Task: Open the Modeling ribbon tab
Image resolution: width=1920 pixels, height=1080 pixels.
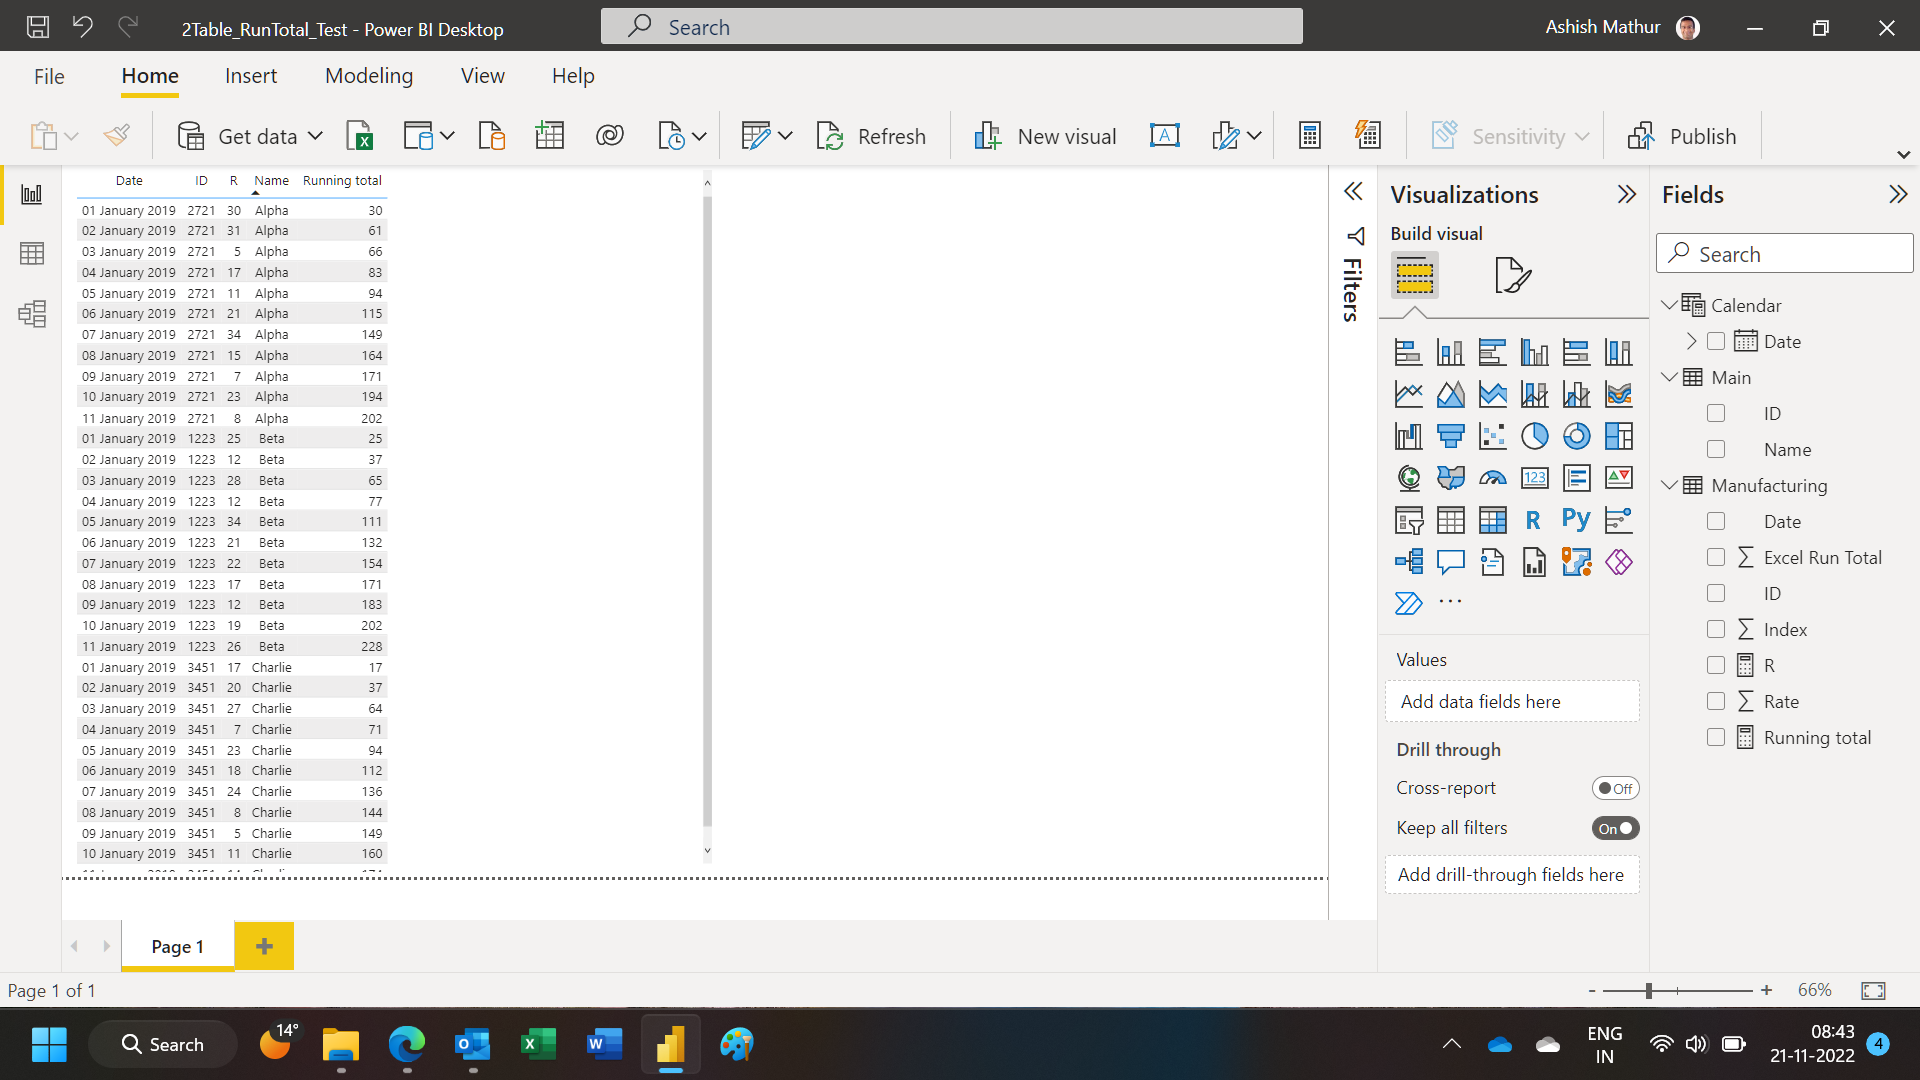Action: [x=369, y=76]
